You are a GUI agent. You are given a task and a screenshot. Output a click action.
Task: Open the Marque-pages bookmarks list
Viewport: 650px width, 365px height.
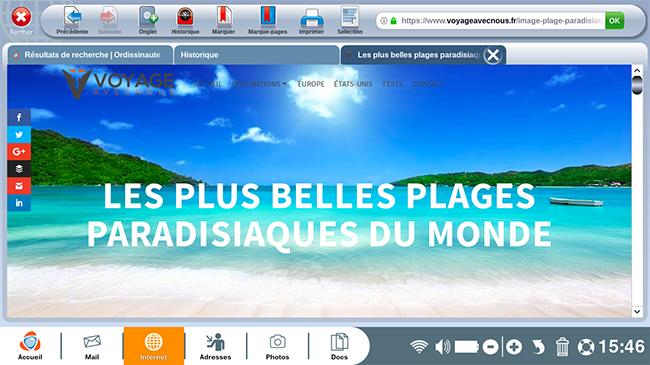pyautogui.click(x=267, y=20)
